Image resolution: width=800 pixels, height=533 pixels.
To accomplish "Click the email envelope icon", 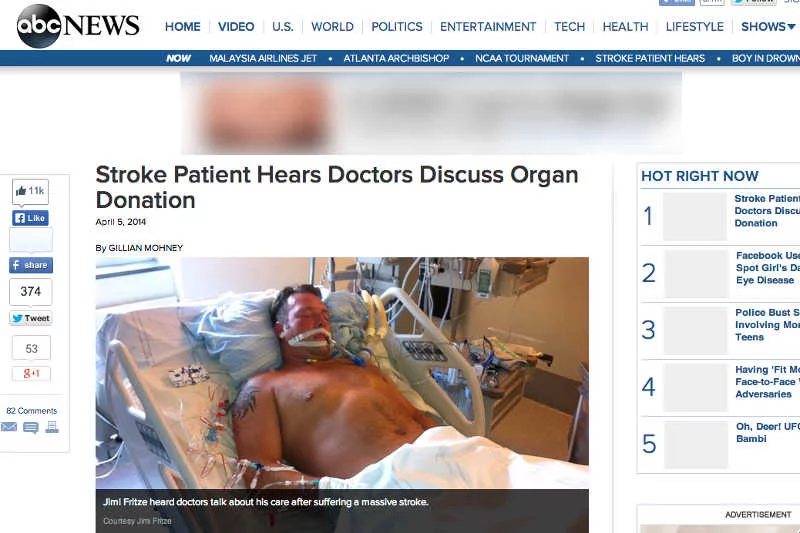I will point(9,427).
